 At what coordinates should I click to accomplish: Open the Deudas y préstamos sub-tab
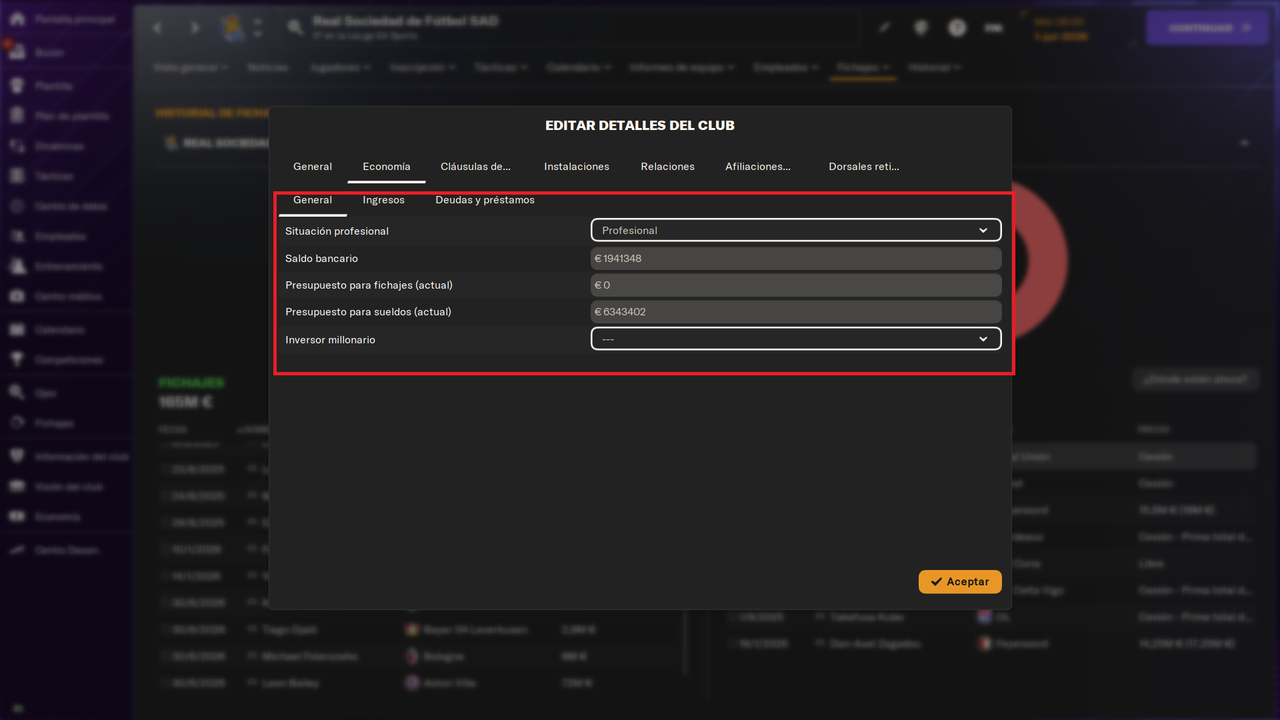click(x=485, y=200)
